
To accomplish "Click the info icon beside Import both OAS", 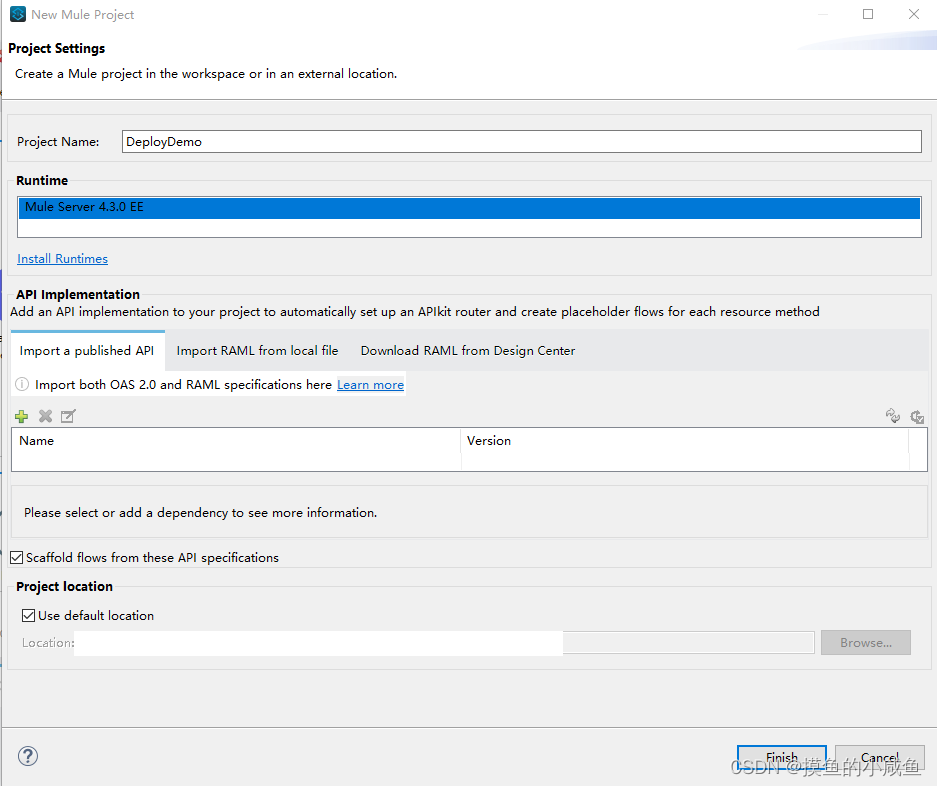I will pos(22,384).
